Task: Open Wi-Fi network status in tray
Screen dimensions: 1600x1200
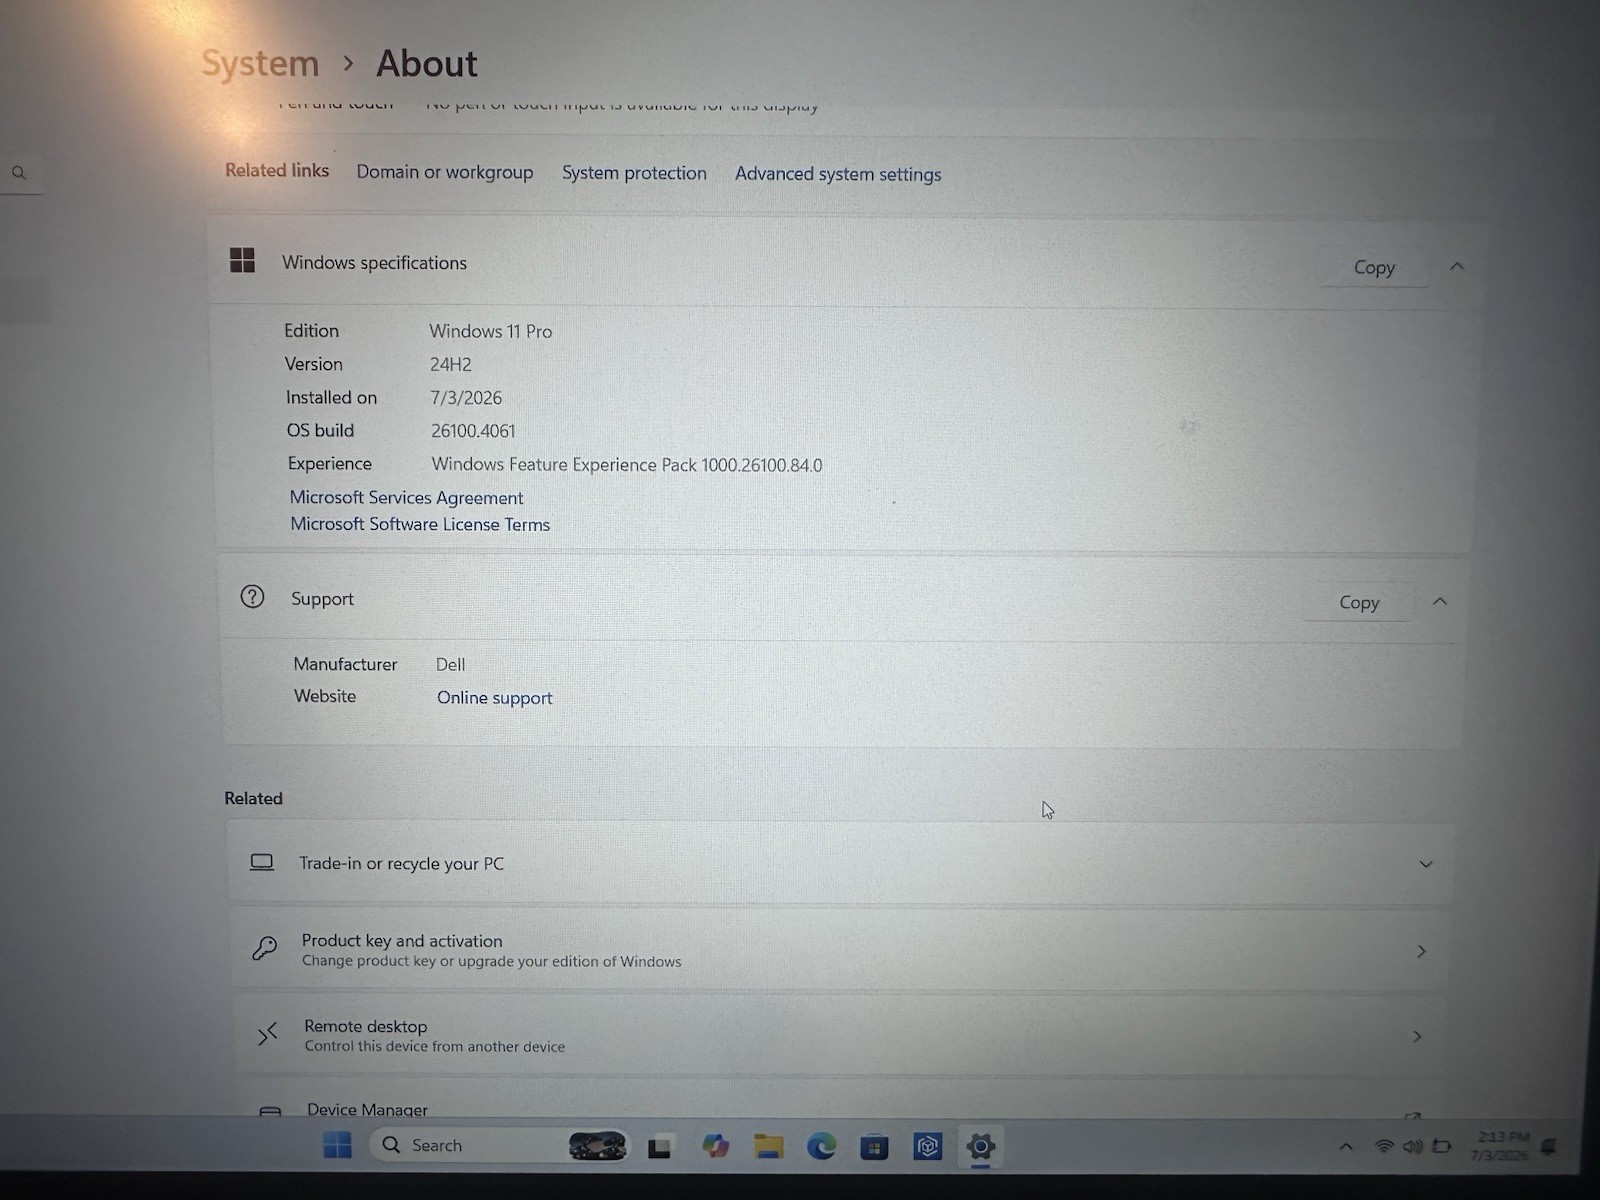Action: tap(1384, 1147)
